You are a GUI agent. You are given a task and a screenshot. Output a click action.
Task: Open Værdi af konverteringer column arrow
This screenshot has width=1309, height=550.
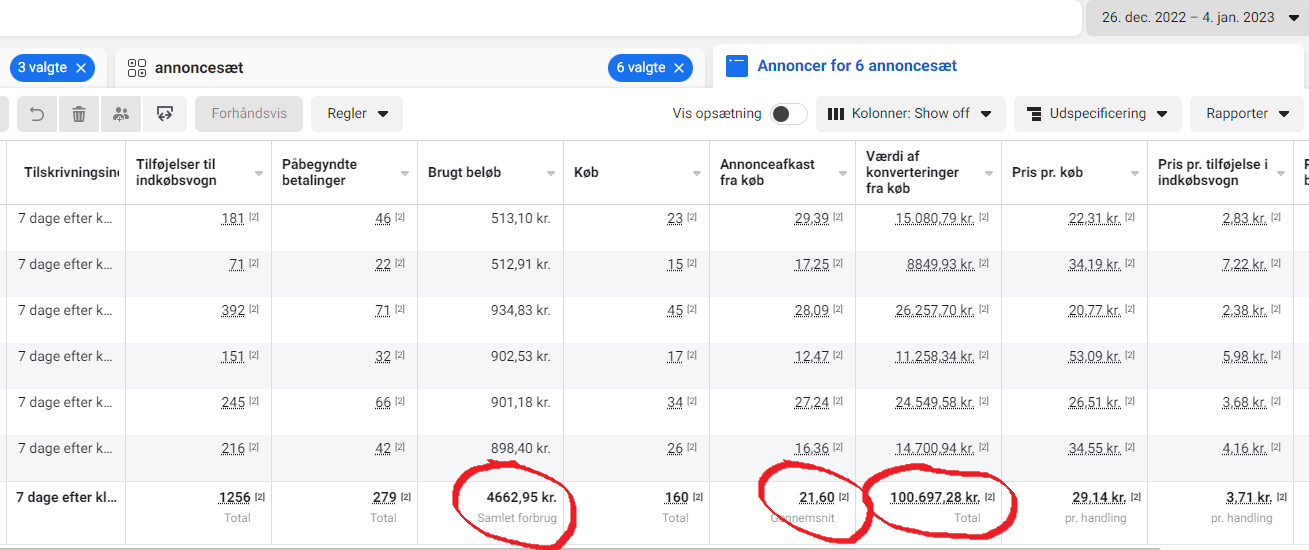pos(989,173)
